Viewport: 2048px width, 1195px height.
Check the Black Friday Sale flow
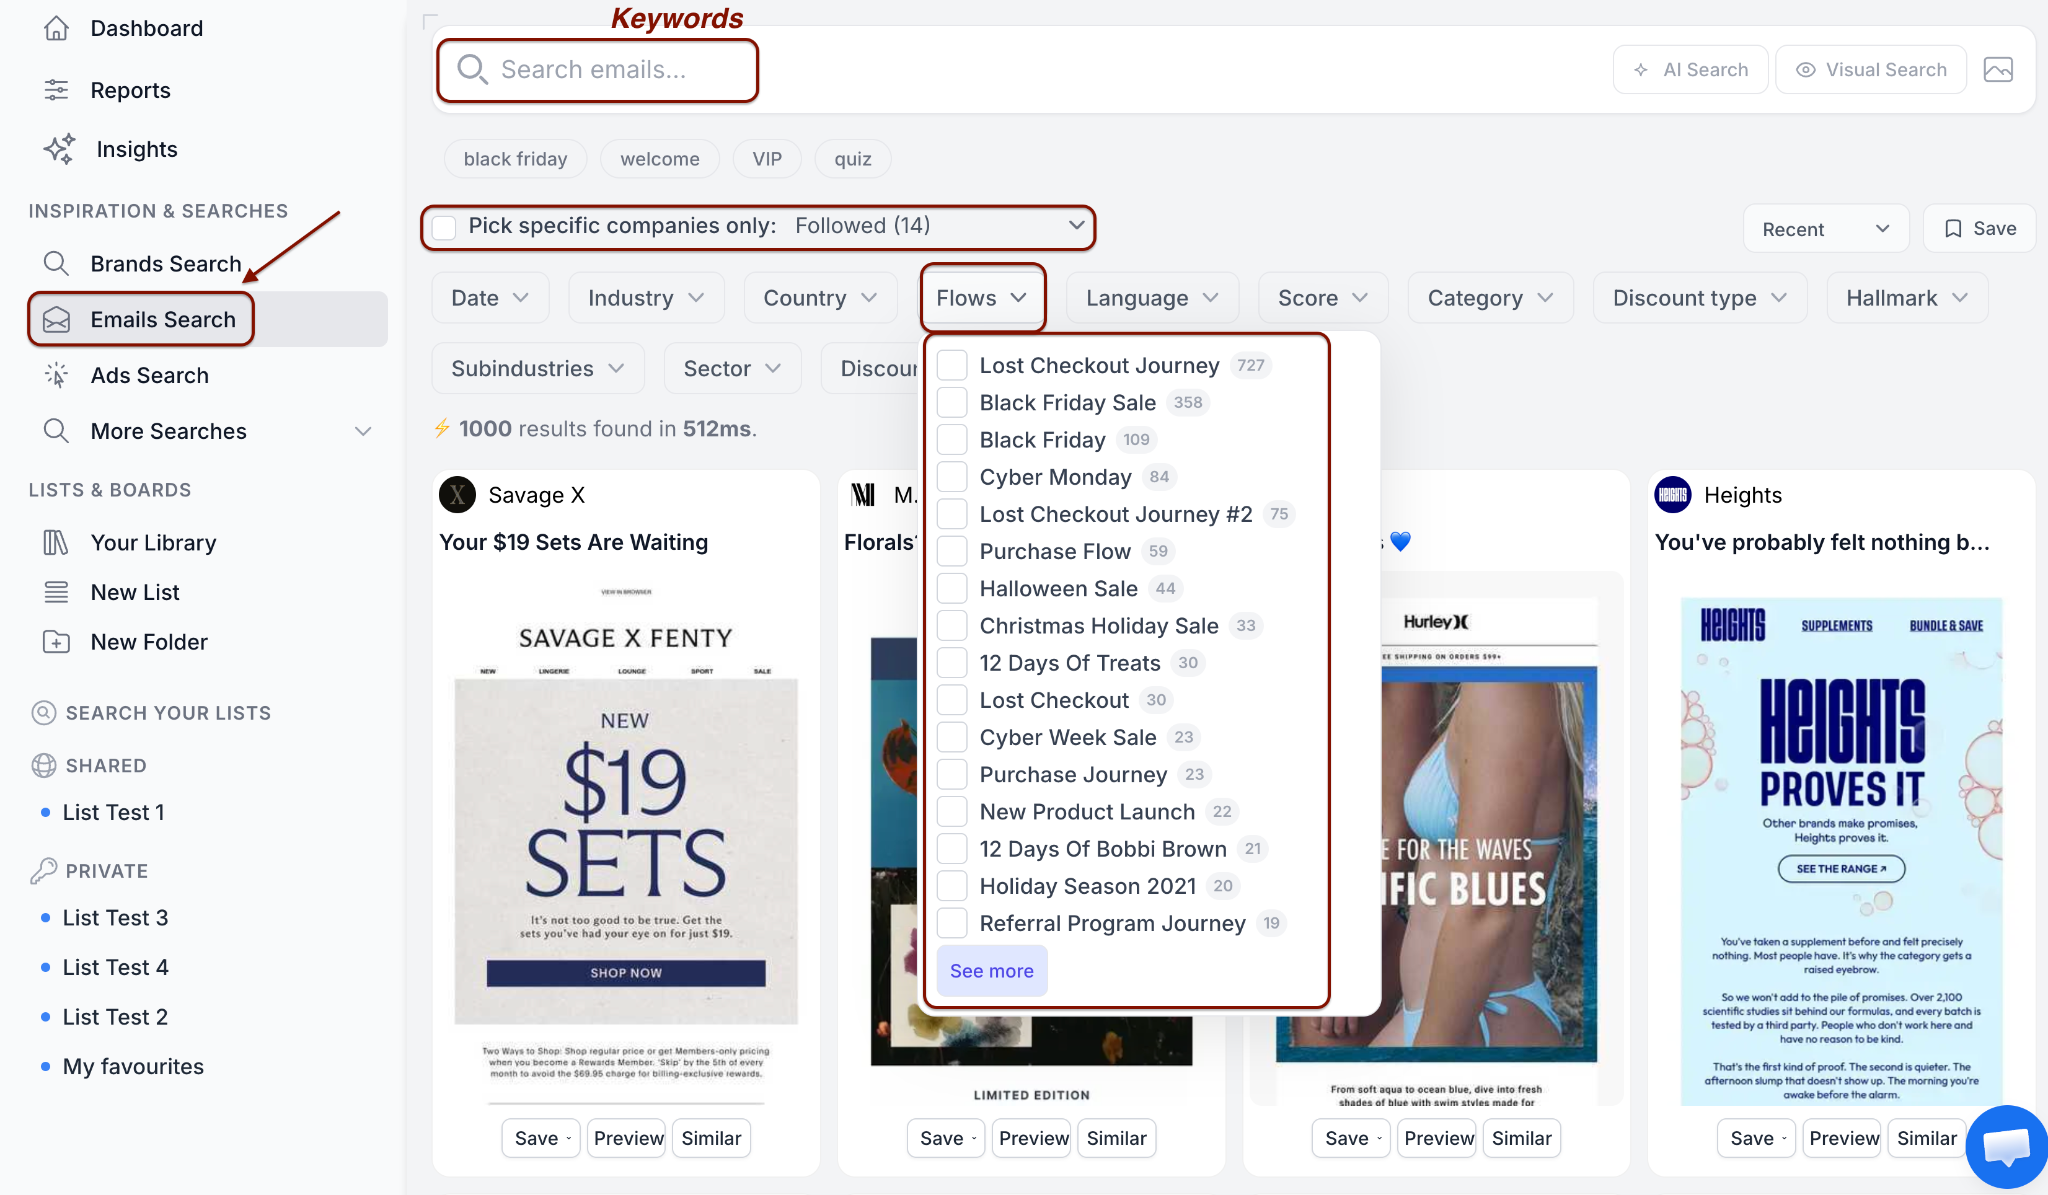(x=952, y=402)
